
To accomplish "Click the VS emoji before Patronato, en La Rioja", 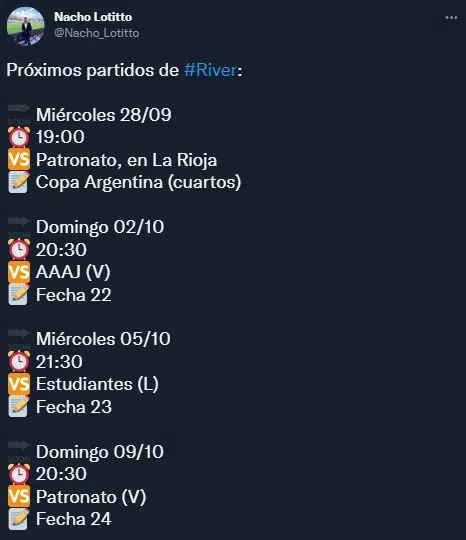I will (x=19, y=159).
